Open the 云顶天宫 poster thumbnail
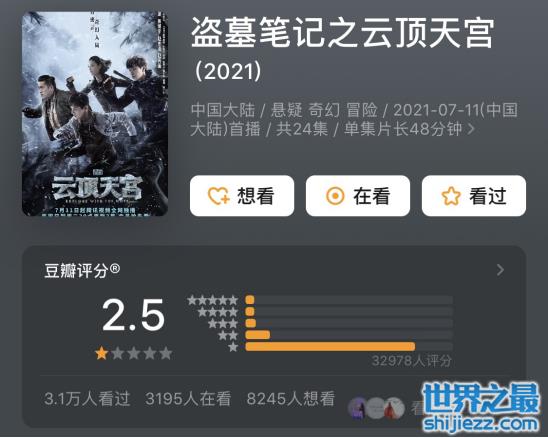This screenshot has width=548, height=438. (x=95, y=114)
